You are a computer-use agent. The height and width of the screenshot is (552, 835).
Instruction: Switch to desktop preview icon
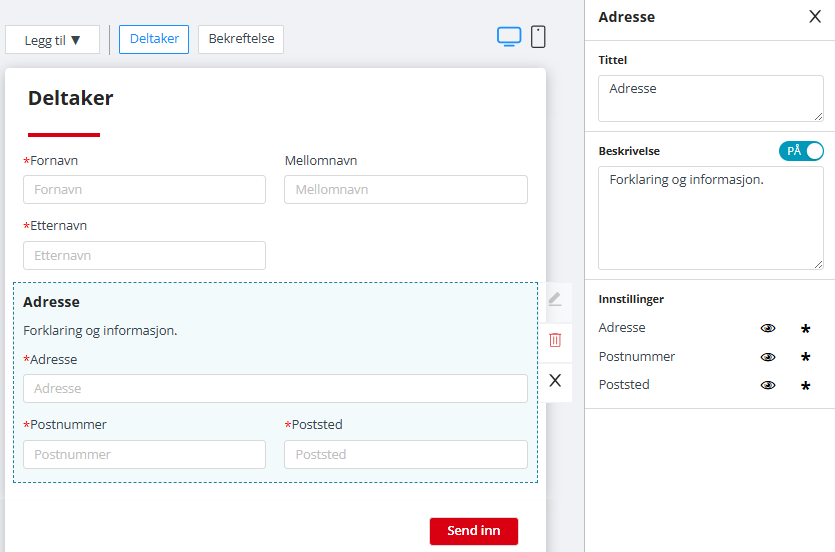509,37
